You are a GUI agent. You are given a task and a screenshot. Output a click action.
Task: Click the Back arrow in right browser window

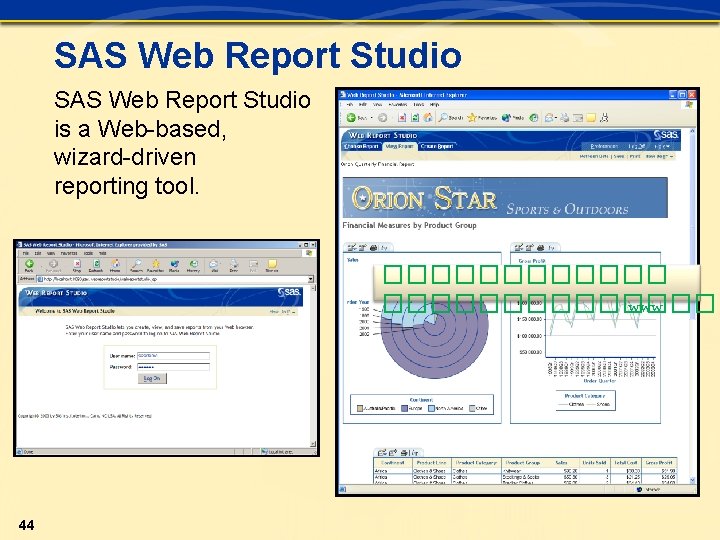pyautogui.click(x=351, y=118)
